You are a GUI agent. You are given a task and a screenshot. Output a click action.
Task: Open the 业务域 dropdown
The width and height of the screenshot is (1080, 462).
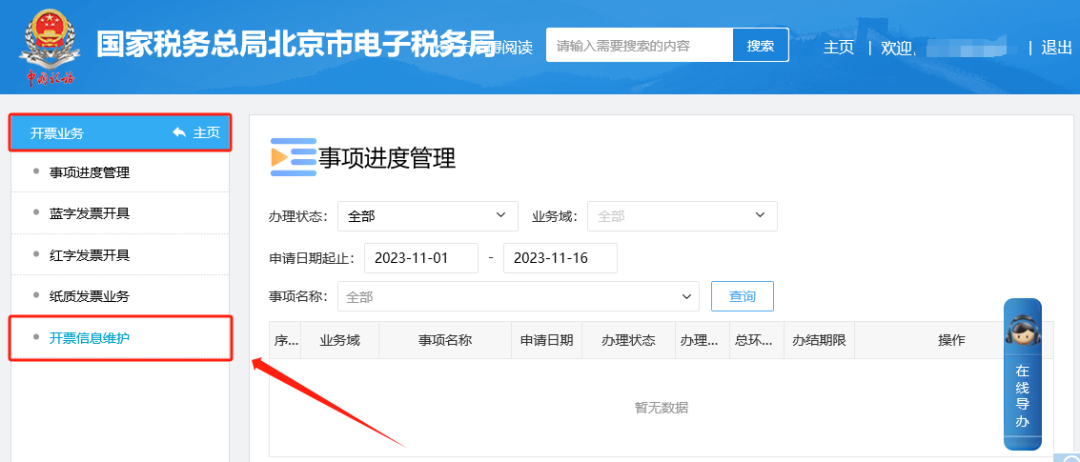click(682, 216)
